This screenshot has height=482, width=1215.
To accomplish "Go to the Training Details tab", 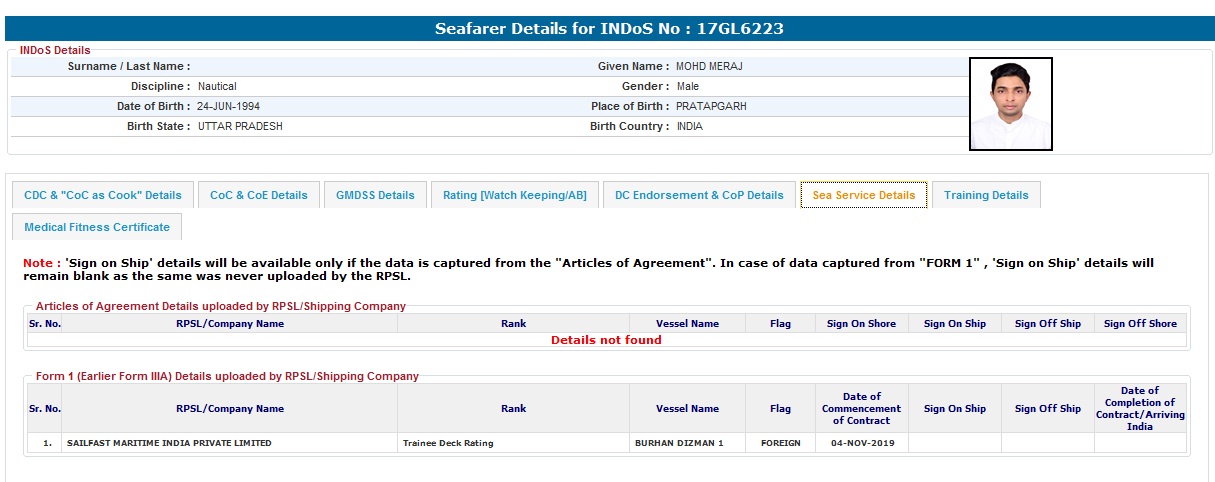I will click(986, 195).
